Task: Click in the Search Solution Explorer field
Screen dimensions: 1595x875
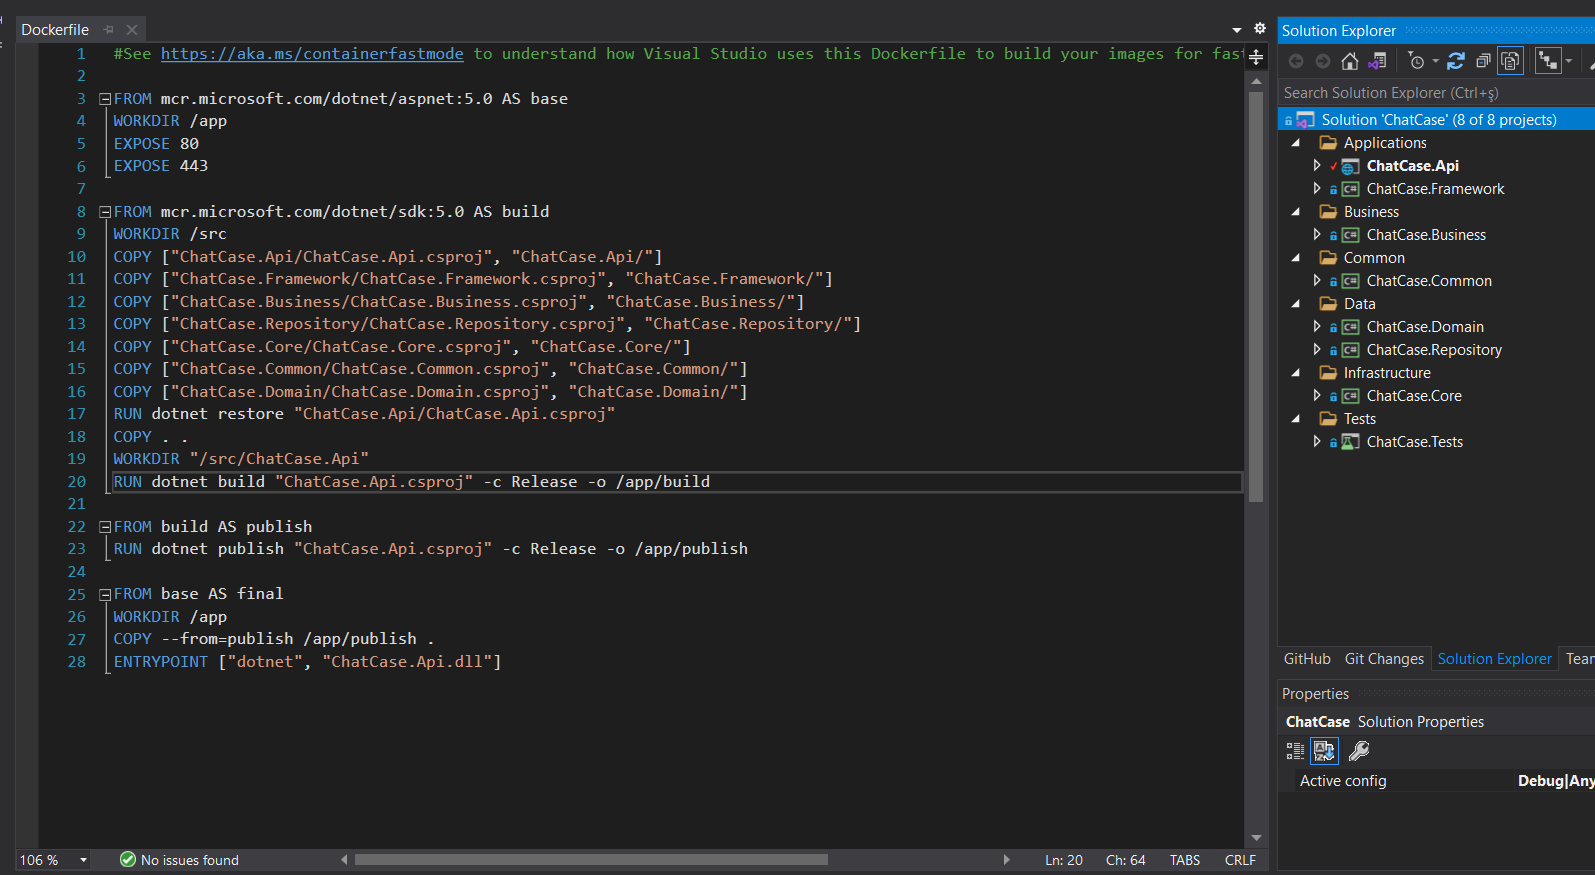Action: [x=1435, y=93]
